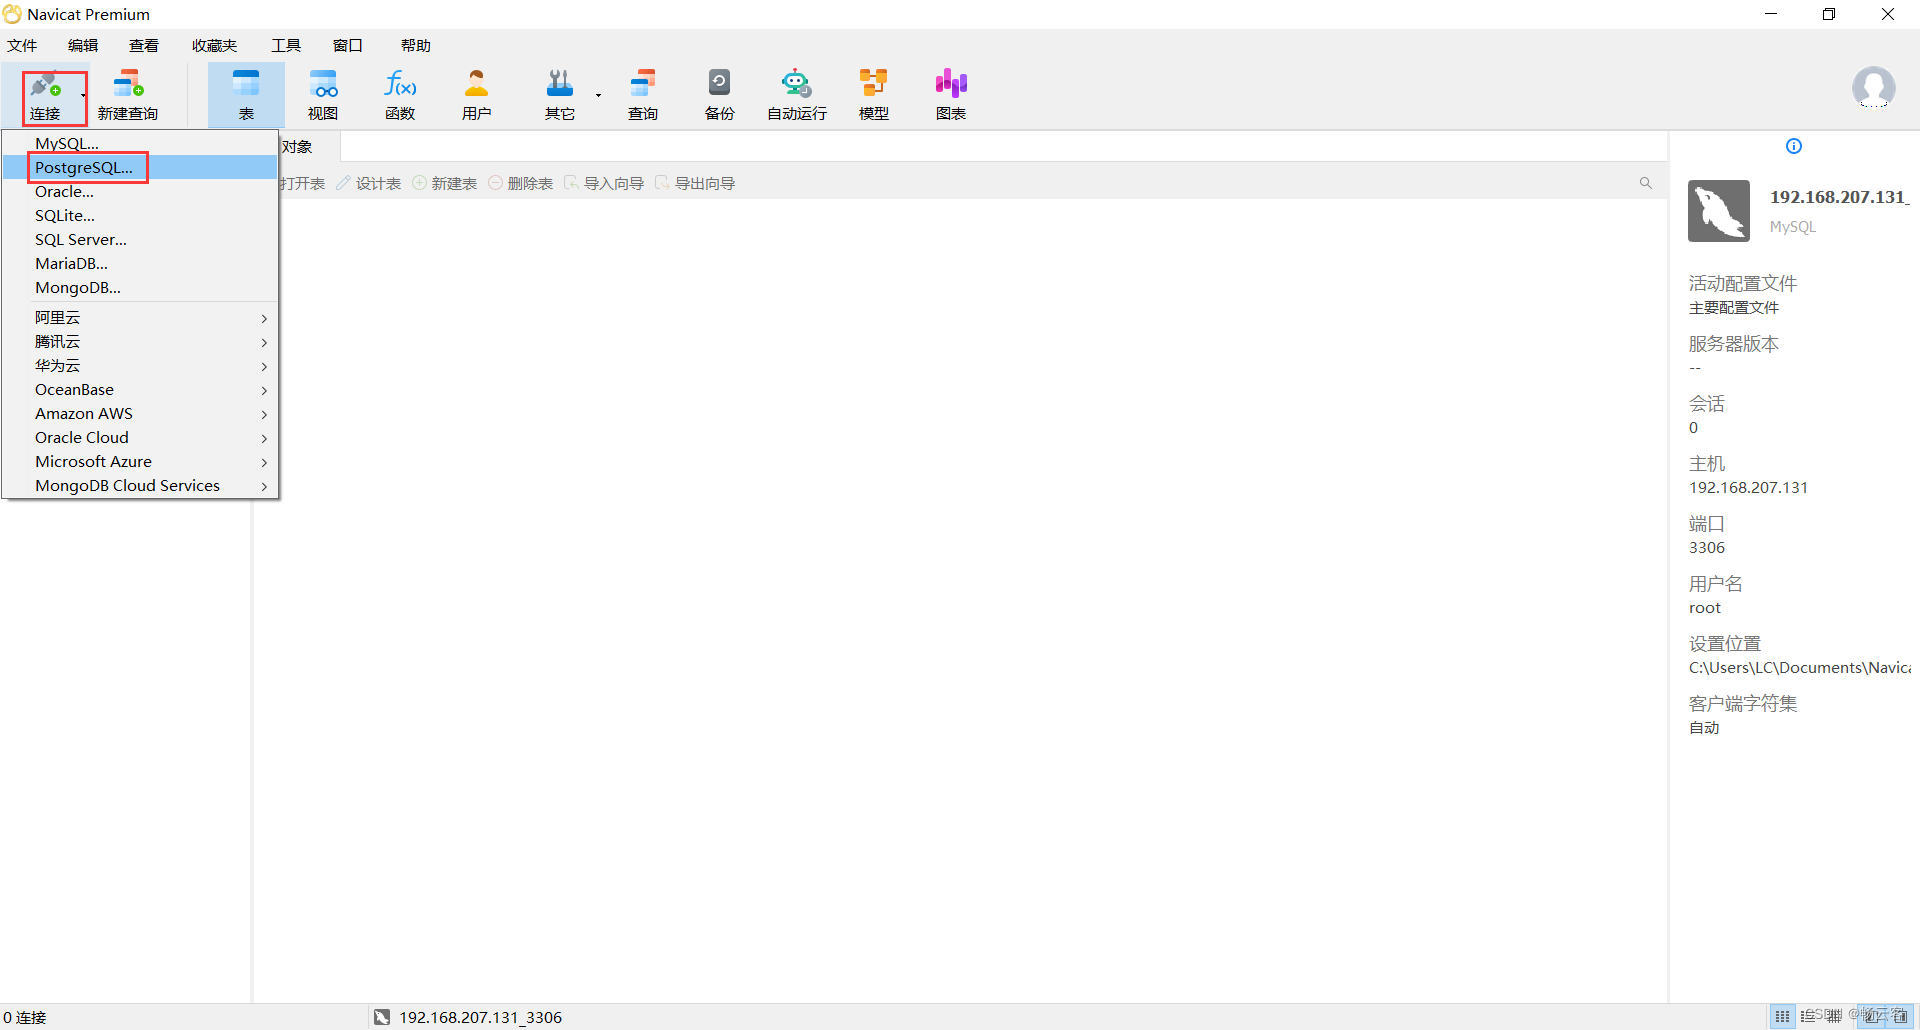Image resolution: width=1920 pixels, height=1030 pixels.
Task: Expand the OceanBase submenu
Action: [140, 389]
